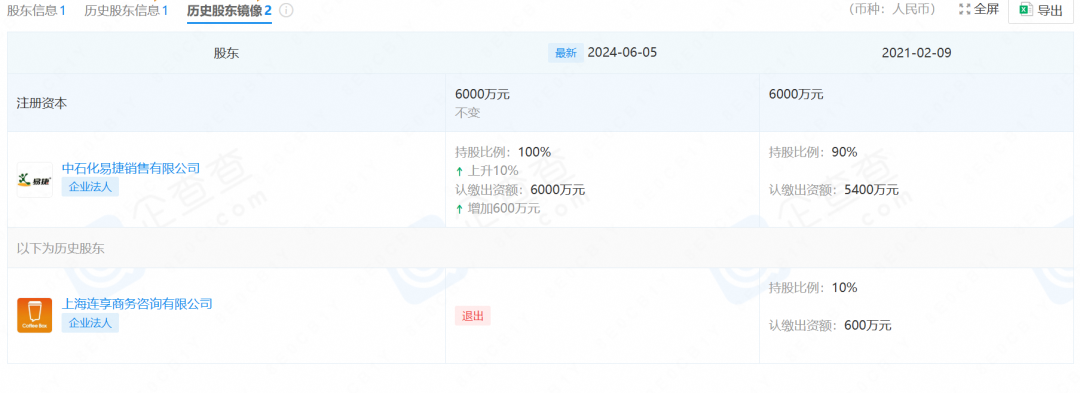Screen dimensions: 1080x393
Task: Click the 导出 export button
Action: pos(1041,10)
